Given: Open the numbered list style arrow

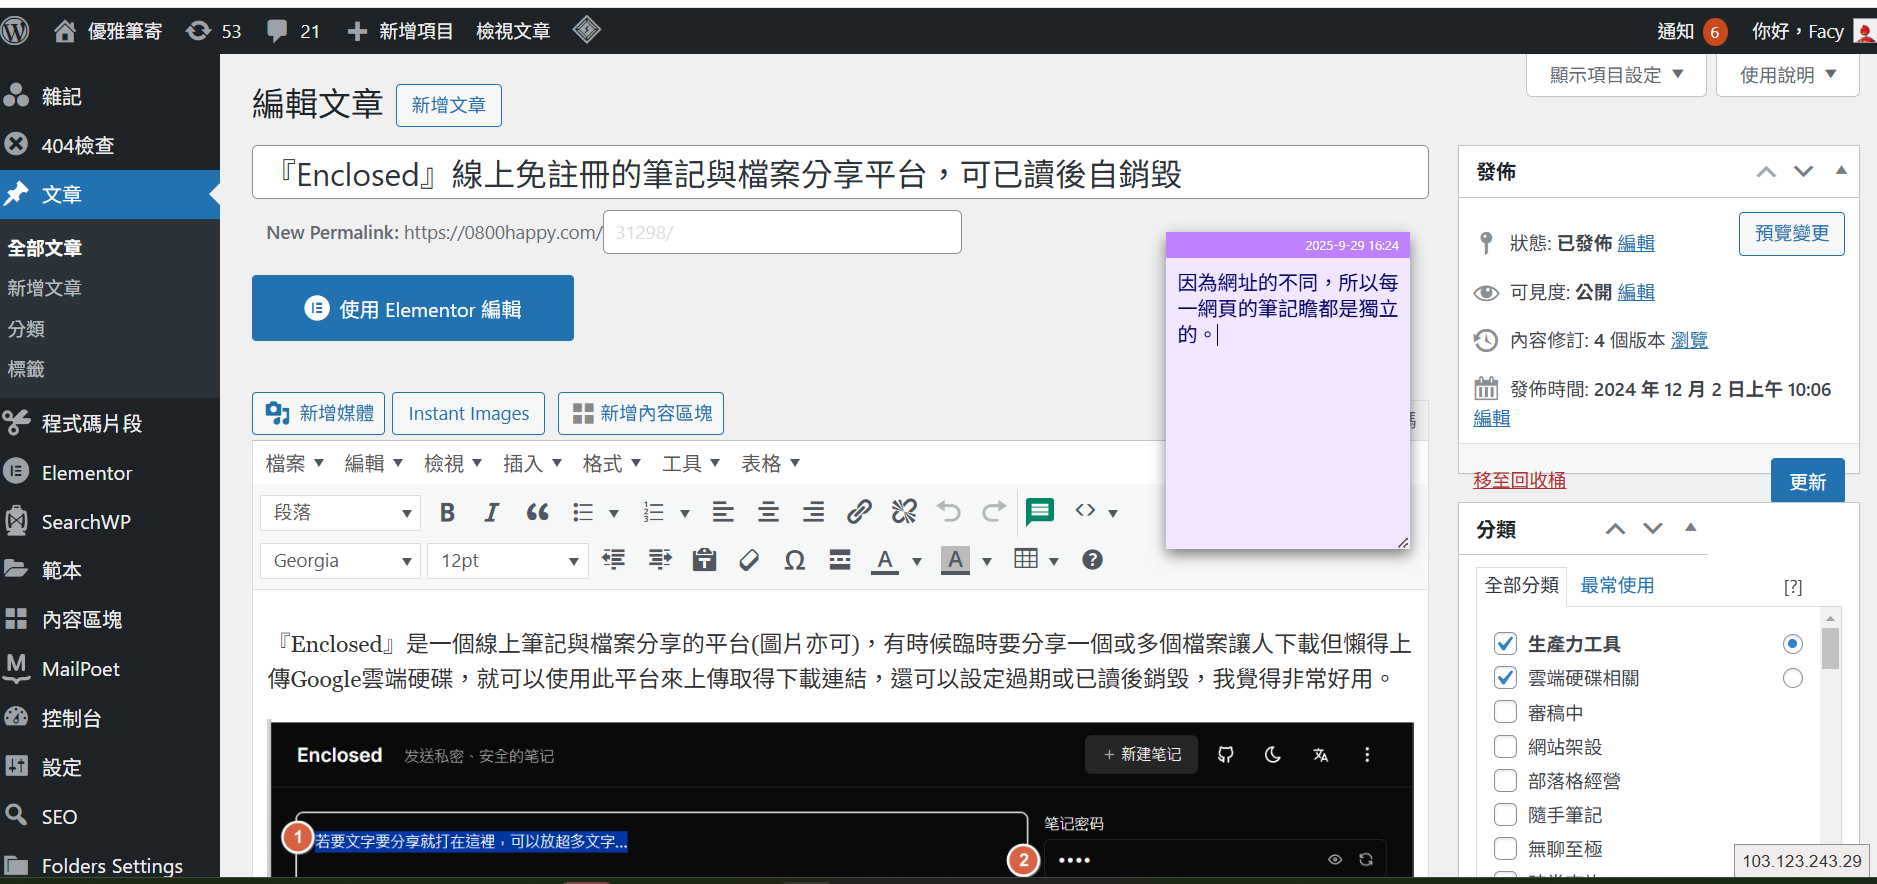Looking at the screenshot, I should click(x=685, y=514).
